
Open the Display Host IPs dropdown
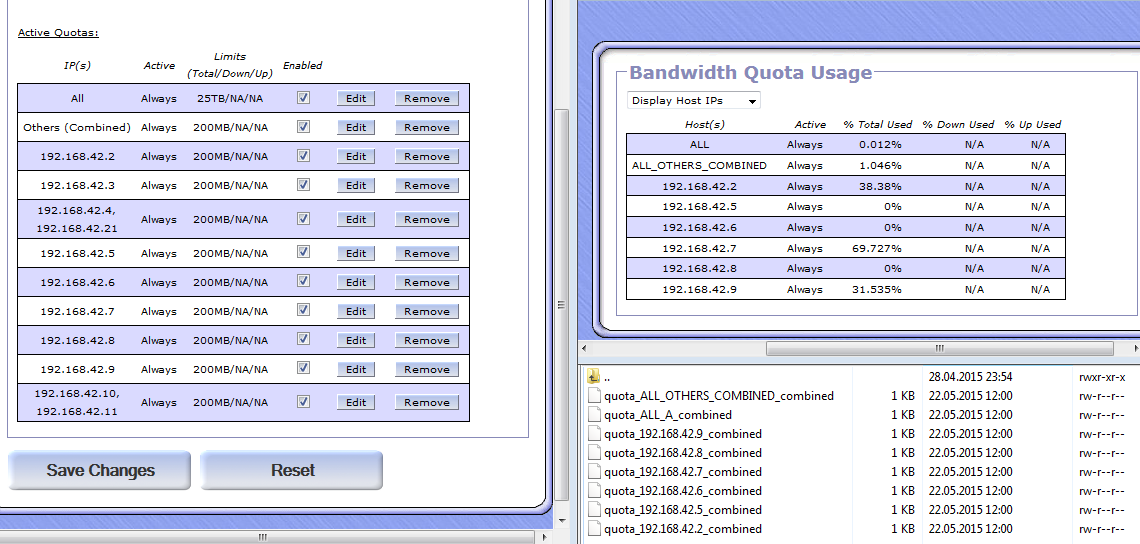[694, 100]
